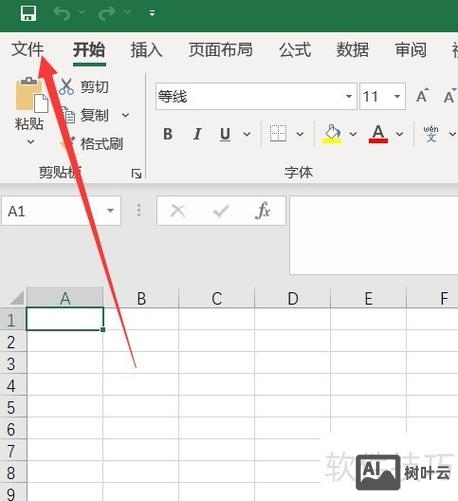Viewport: 458px width, 501px height.
Task: Open the font name dropdown arrow
Action: (x=349, y=96)
